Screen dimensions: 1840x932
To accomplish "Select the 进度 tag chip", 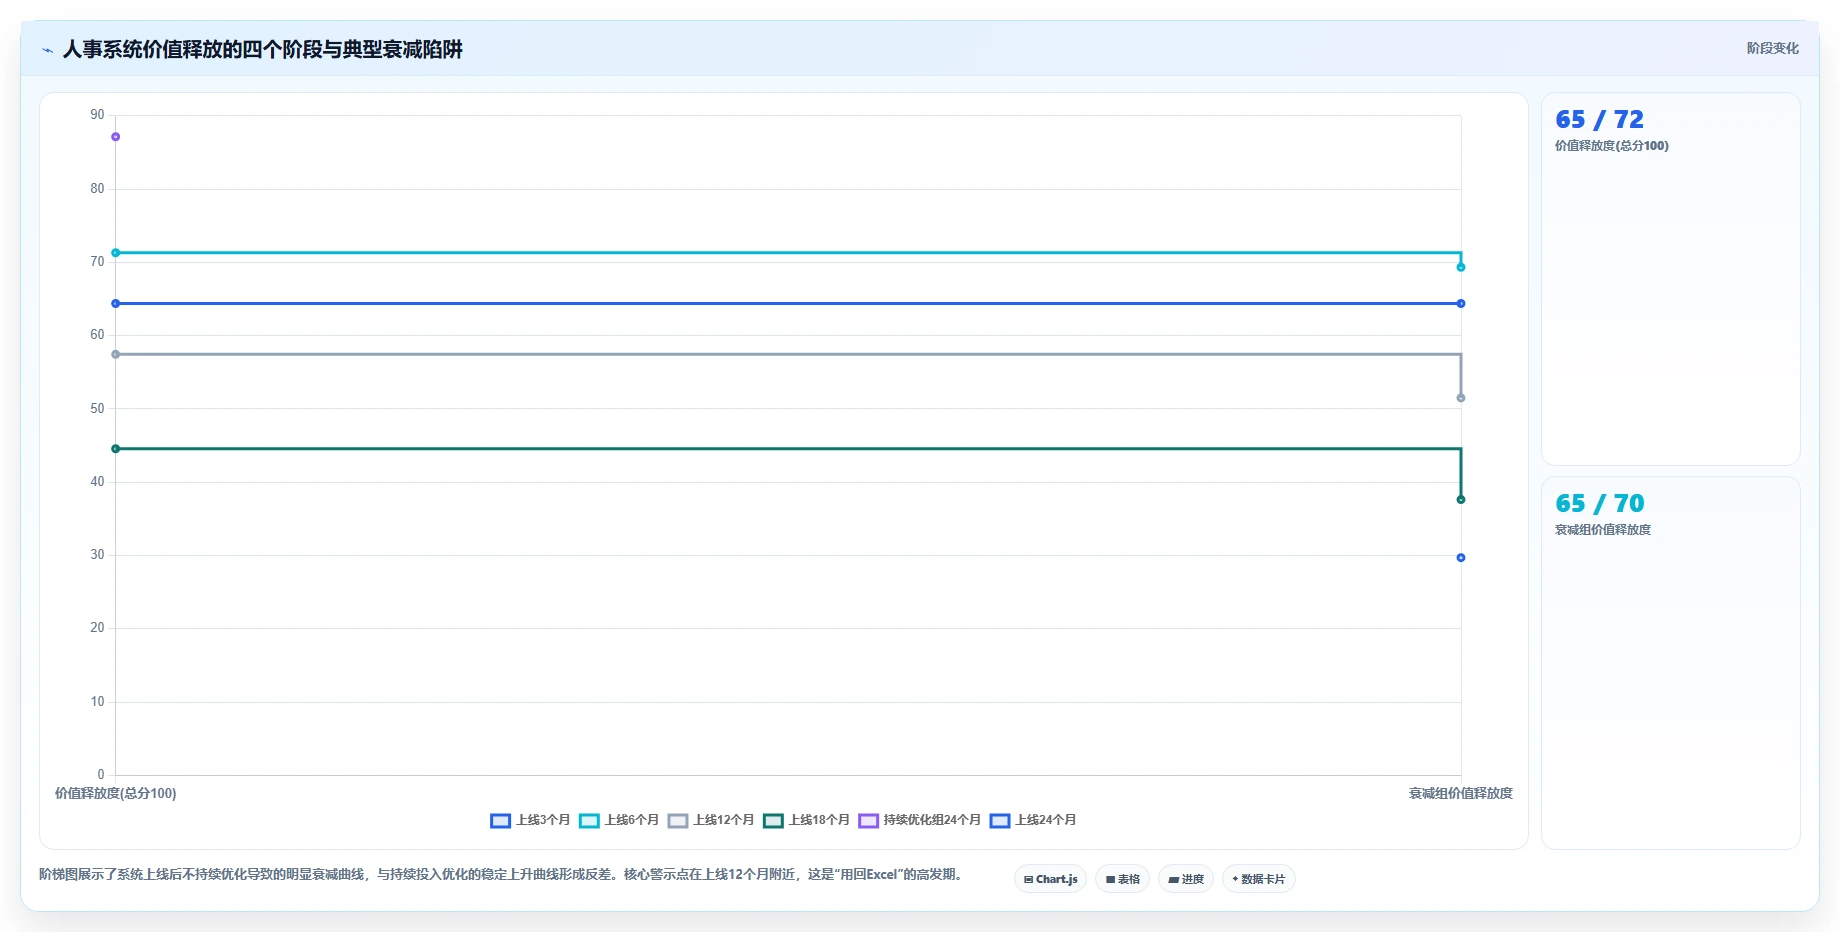I will (x=1186, y=879).
